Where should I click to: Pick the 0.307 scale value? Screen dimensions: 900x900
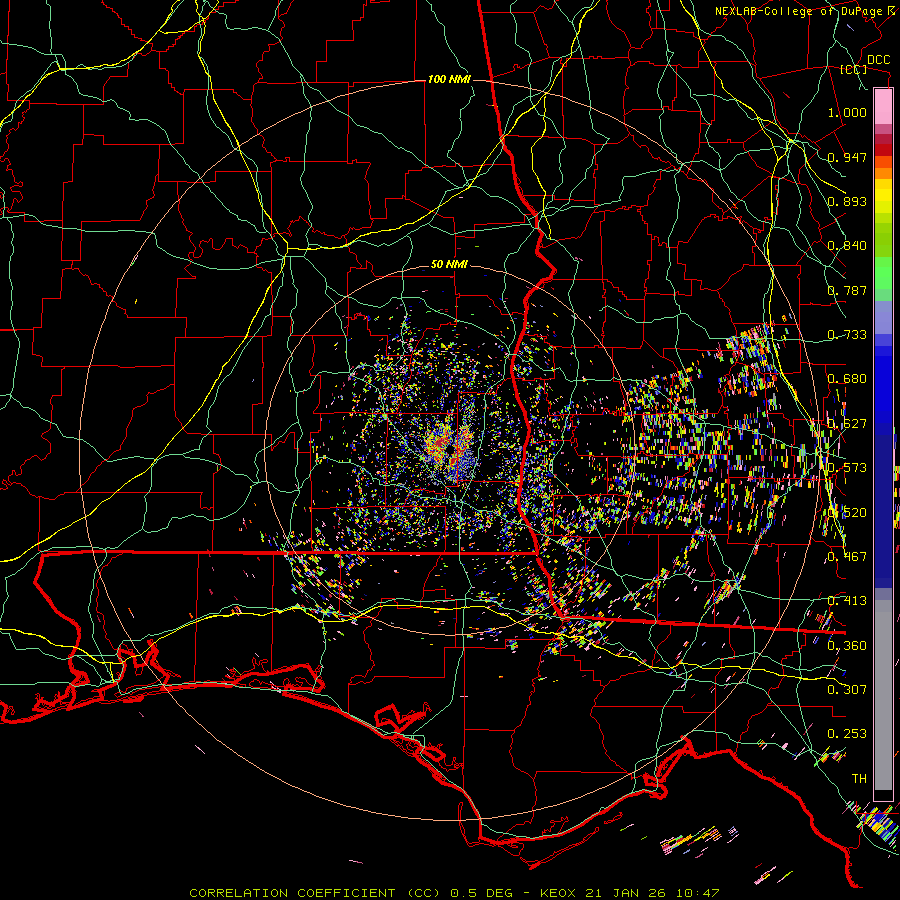[x=847, y=689]
